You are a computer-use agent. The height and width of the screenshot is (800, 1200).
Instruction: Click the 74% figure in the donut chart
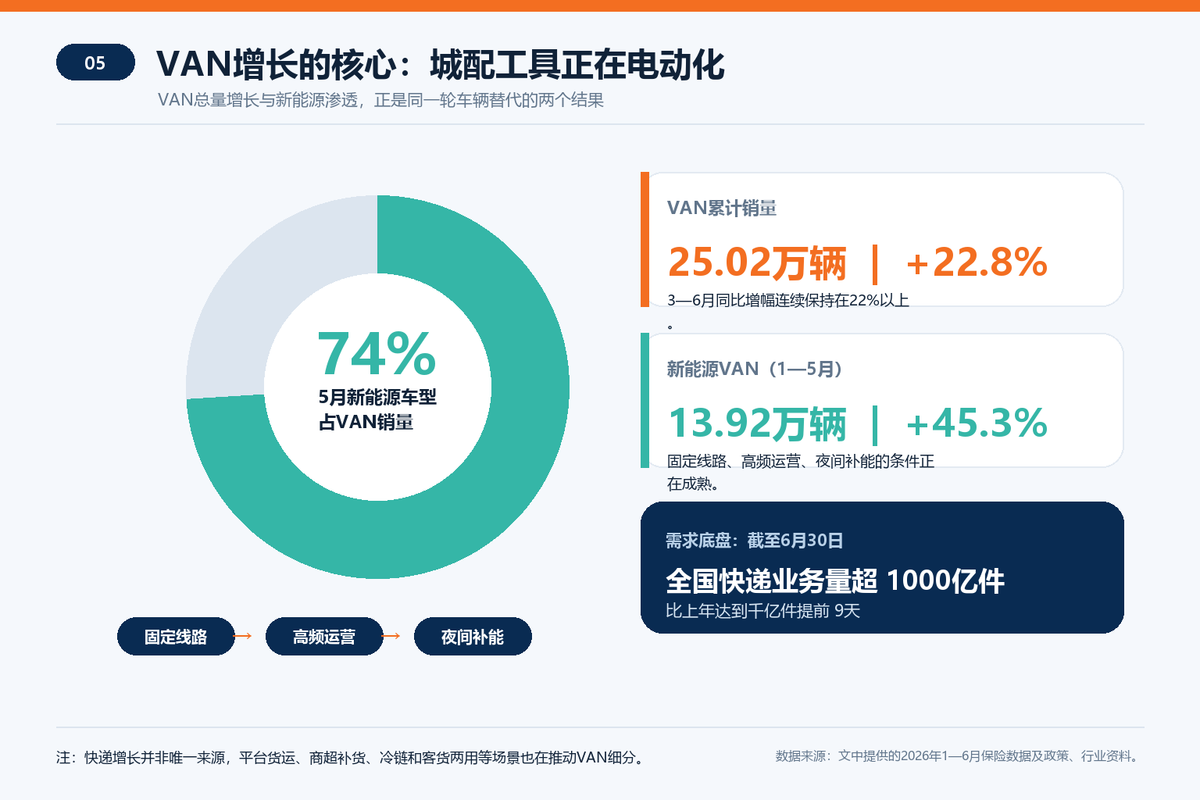pyautogui.click(x=377, y=353)
